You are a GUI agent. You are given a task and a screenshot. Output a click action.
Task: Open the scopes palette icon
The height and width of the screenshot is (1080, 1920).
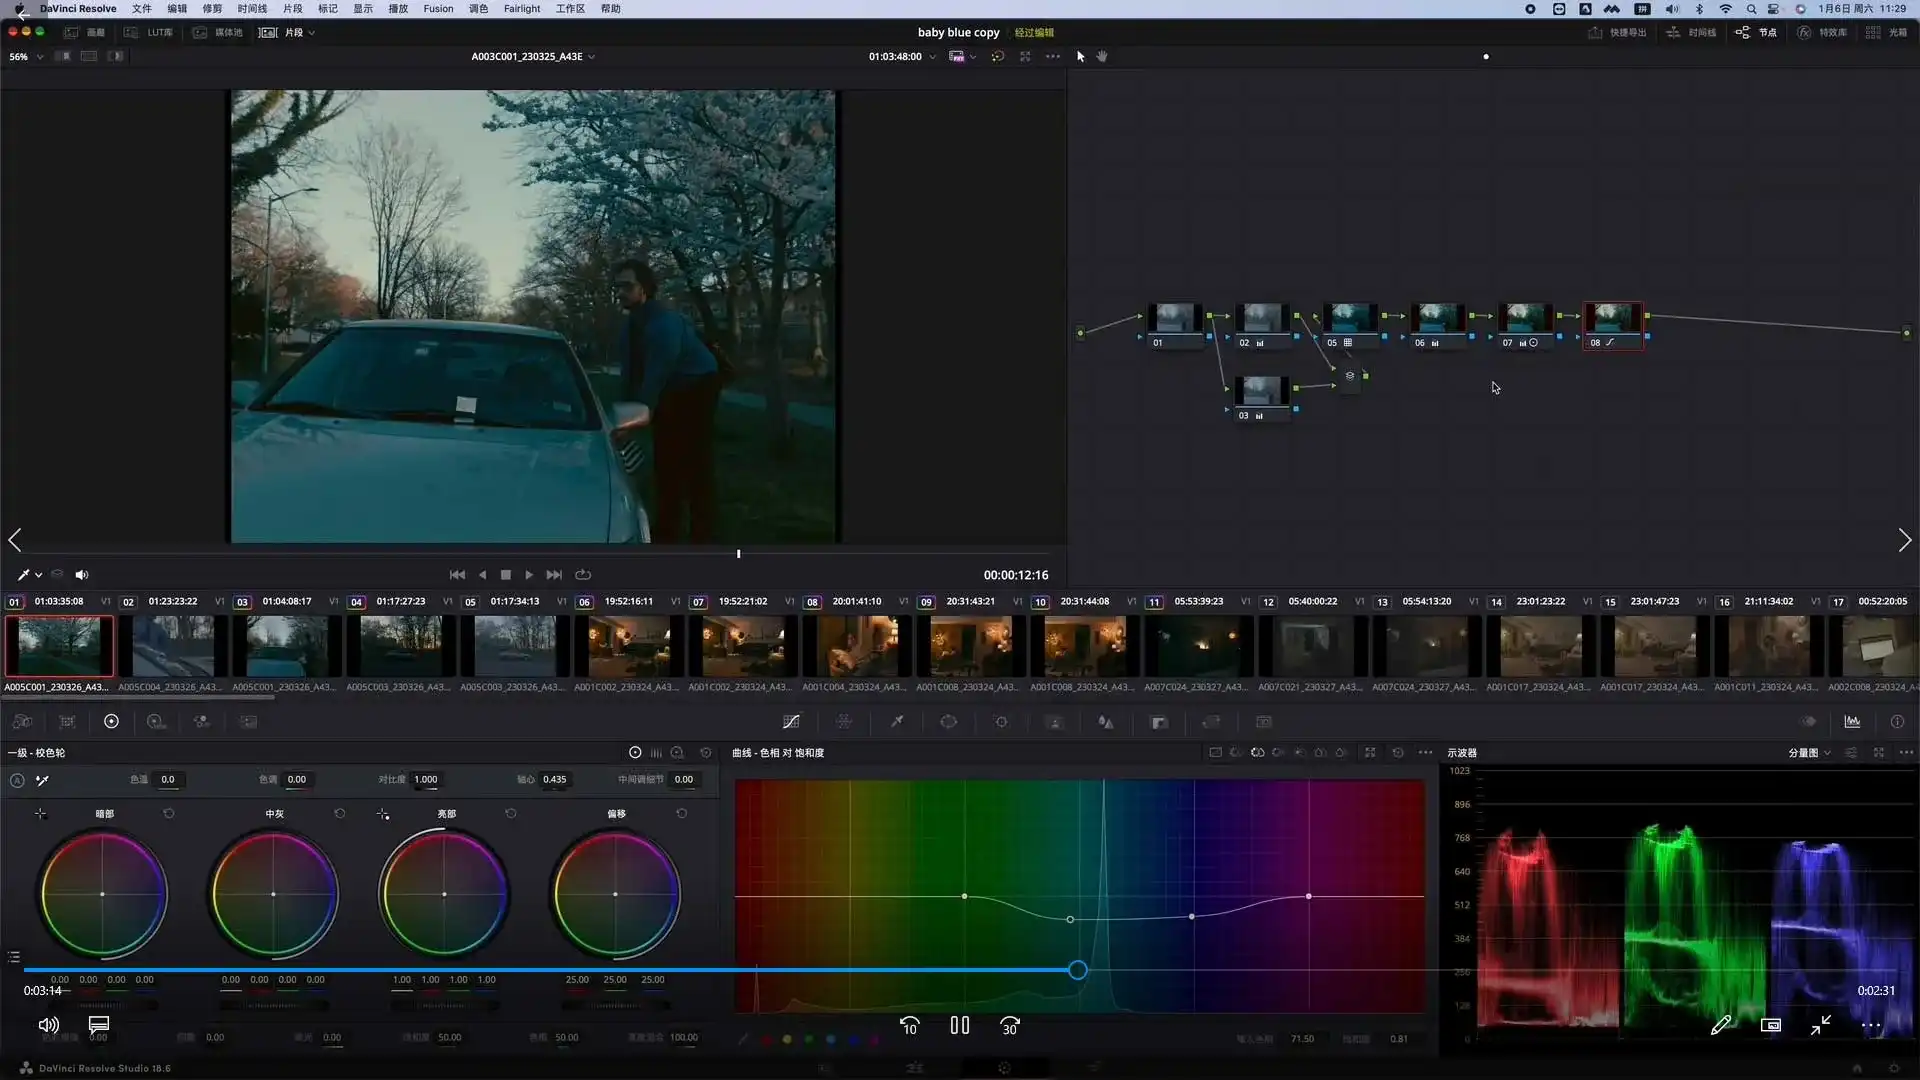click(1852, 722)
